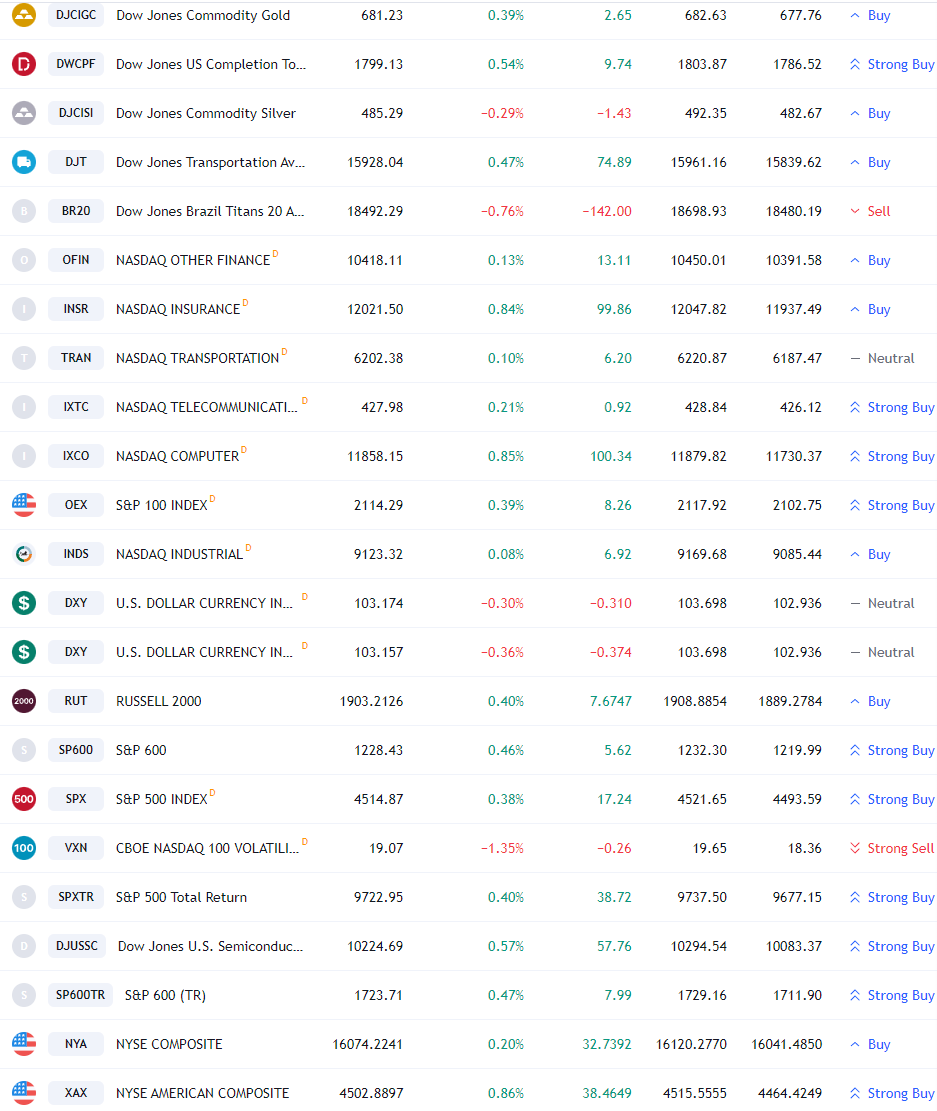
Task: Click Strong Buy rating for DWCPF
Action: click(892, 64)
